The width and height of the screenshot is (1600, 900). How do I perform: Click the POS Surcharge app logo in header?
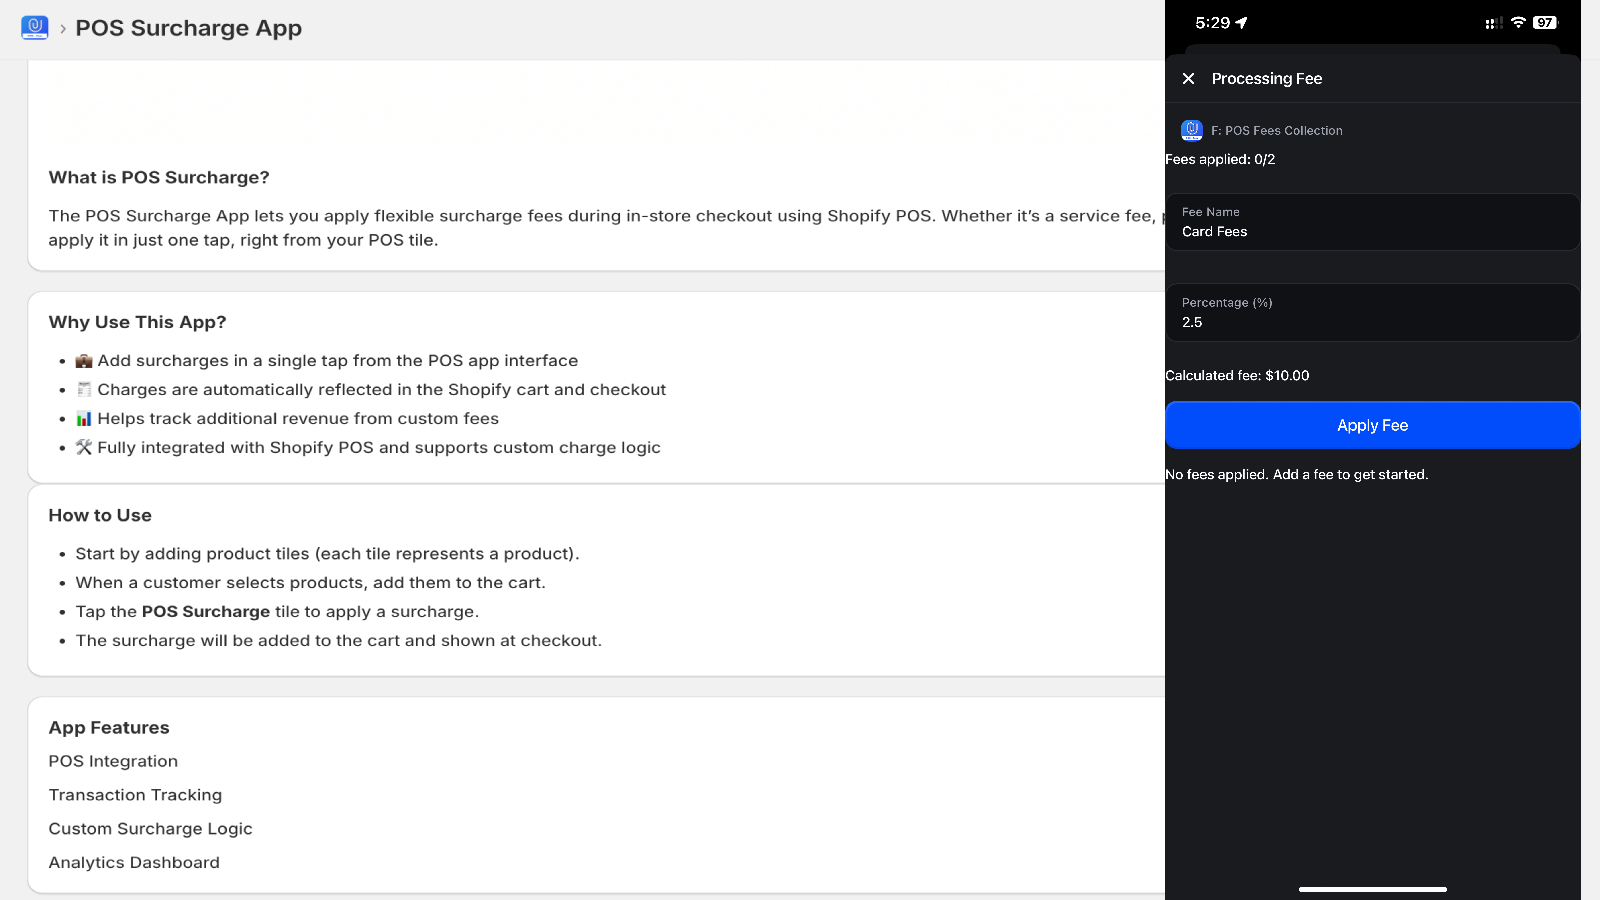[x=35, y=28]
